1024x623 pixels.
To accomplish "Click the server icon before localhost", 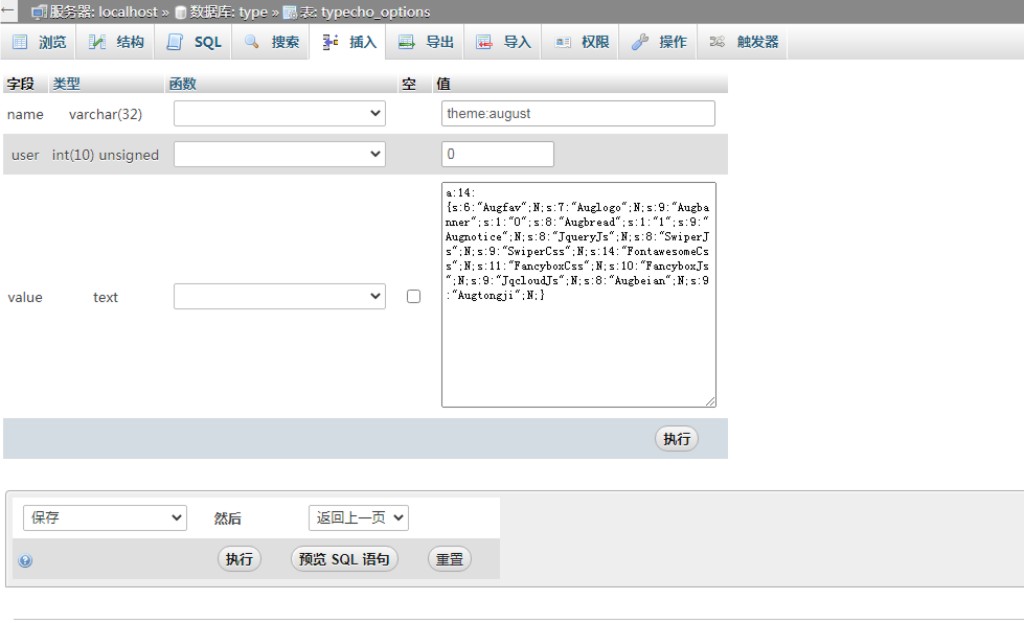I will pos(39,12).
